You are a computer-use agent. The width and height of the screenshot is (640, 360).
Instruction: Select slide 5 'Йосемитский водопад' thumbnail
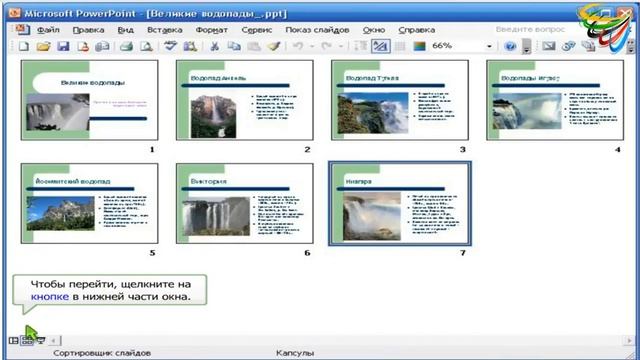(89, 203)
